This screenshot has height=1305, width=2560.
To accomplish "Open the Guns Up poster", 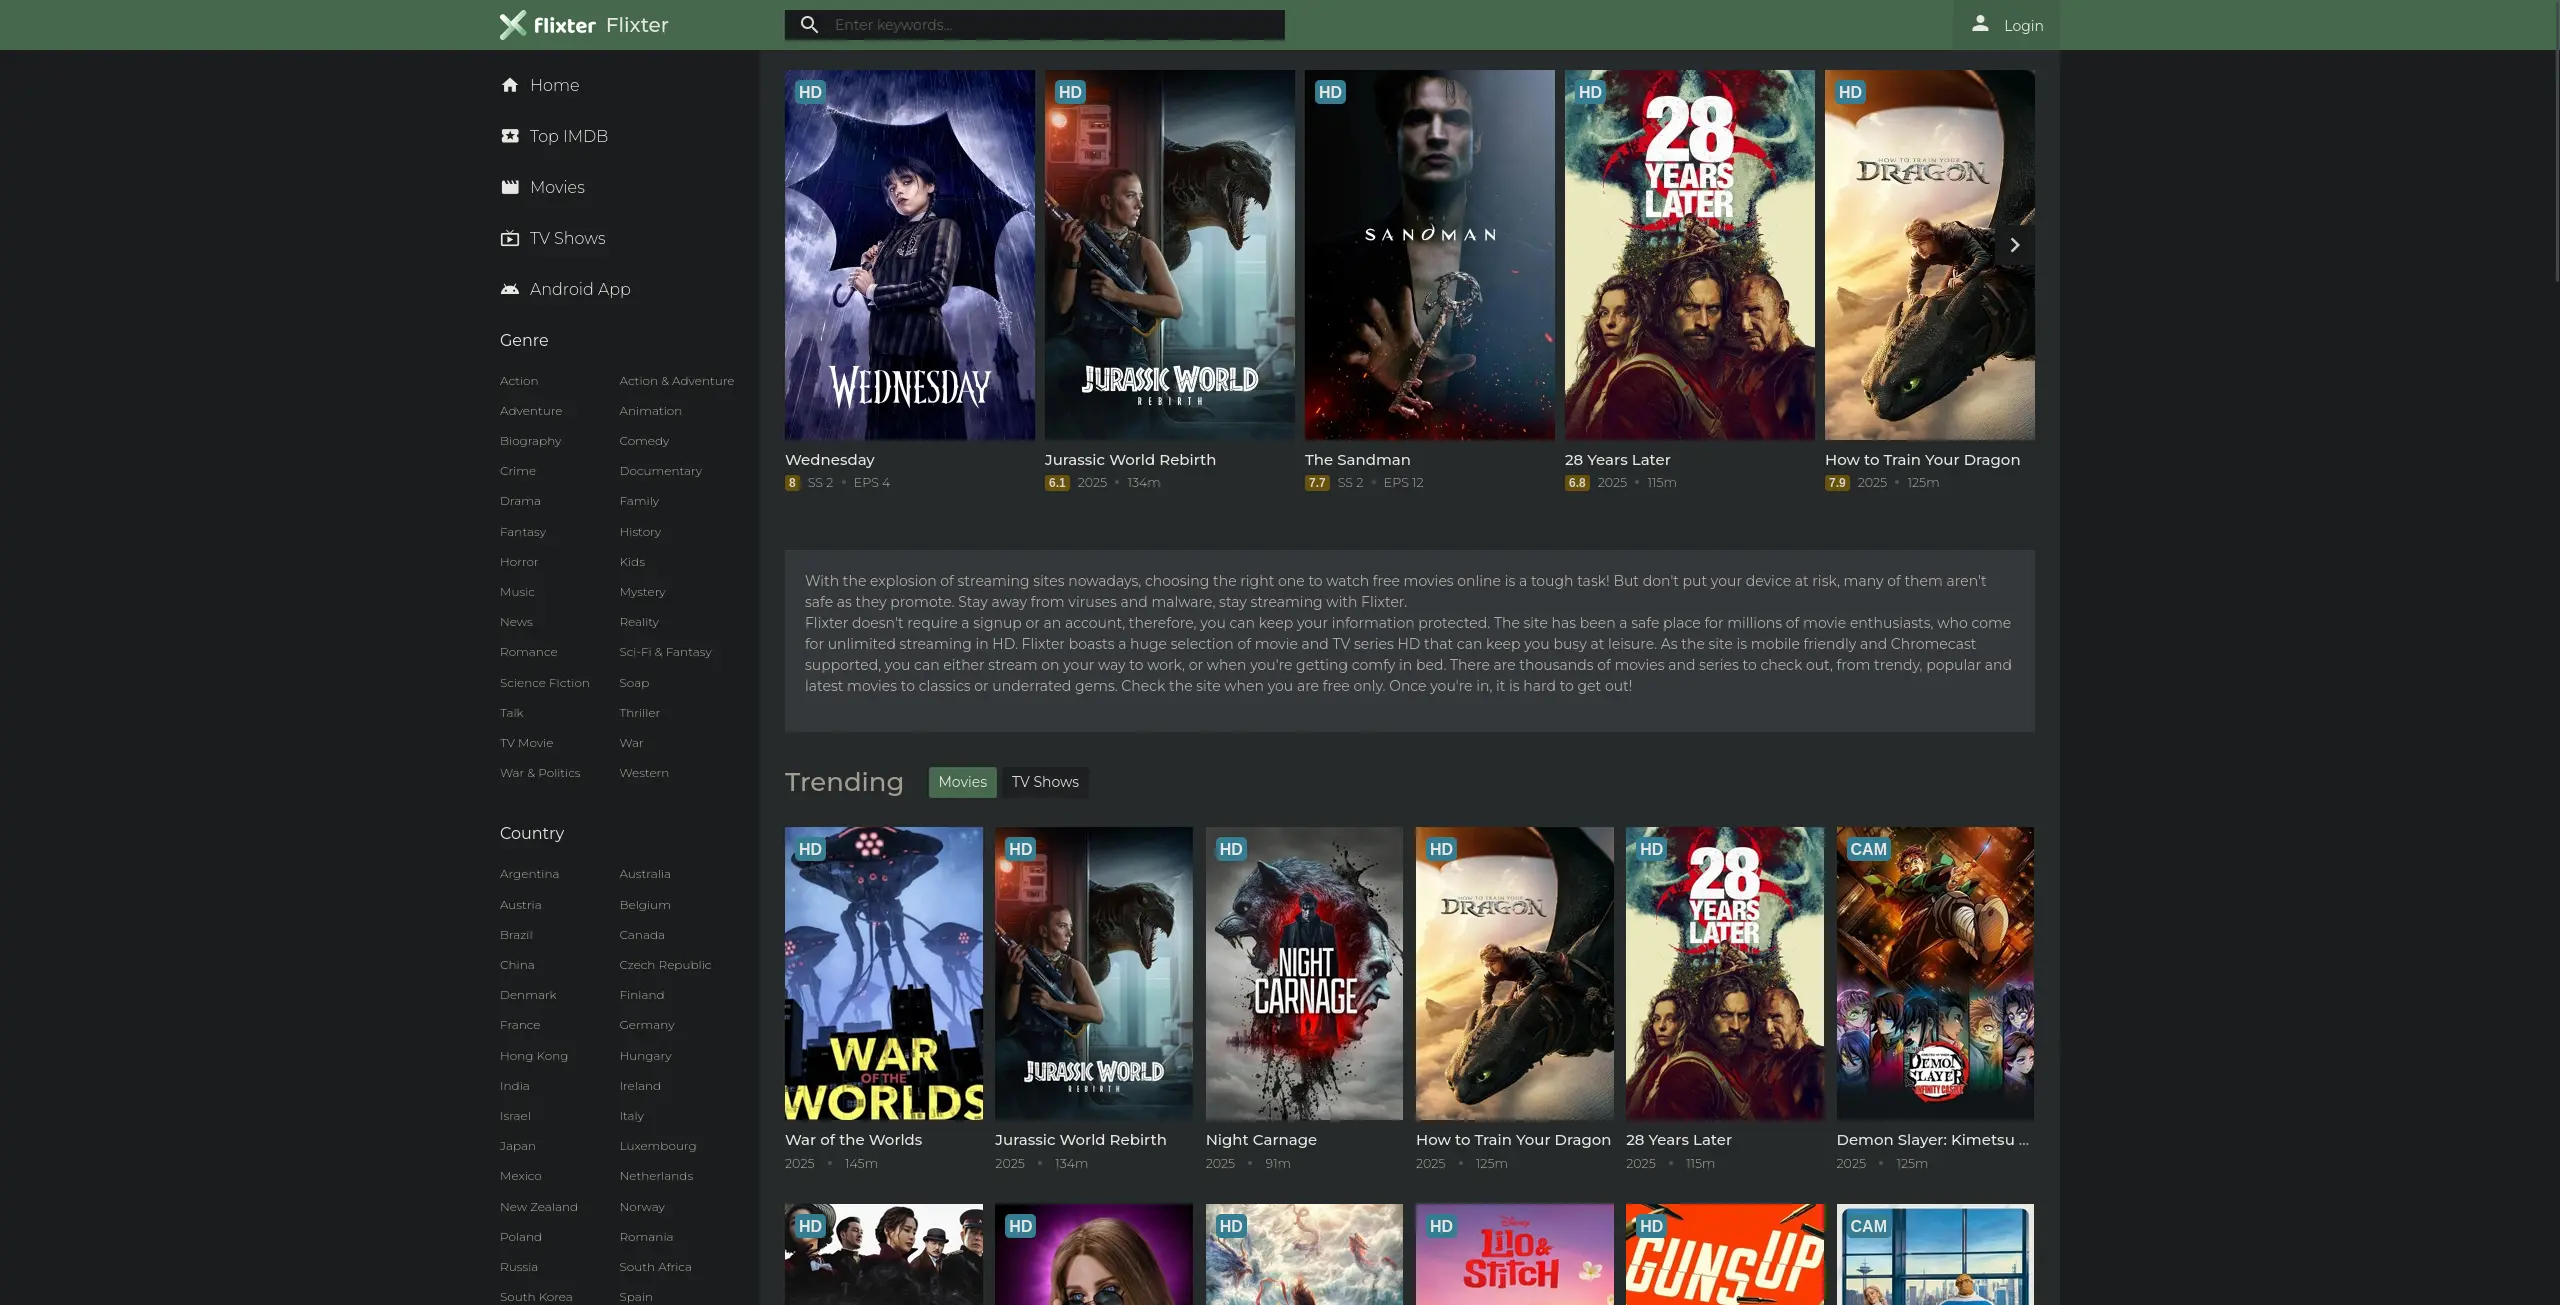I will (x=1725, y=1254).
